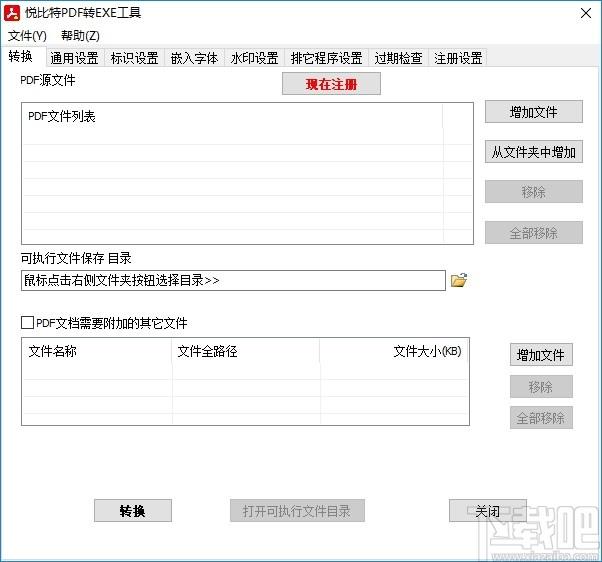
Task: Click 移除 beside the PDF file list
Action: click(534, 192)
